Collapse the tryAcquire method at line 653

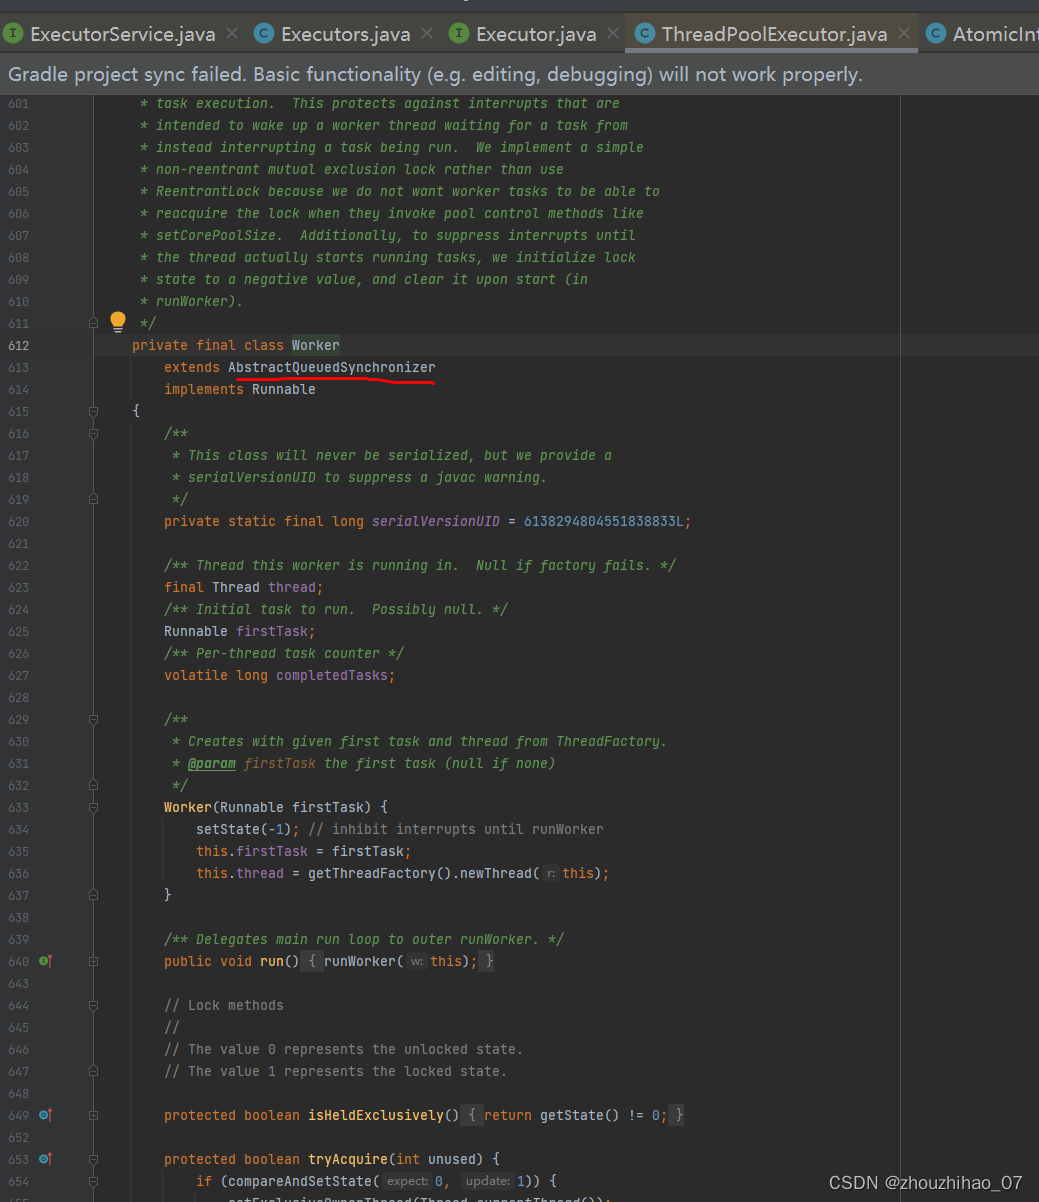click(x=93, y=1159)
